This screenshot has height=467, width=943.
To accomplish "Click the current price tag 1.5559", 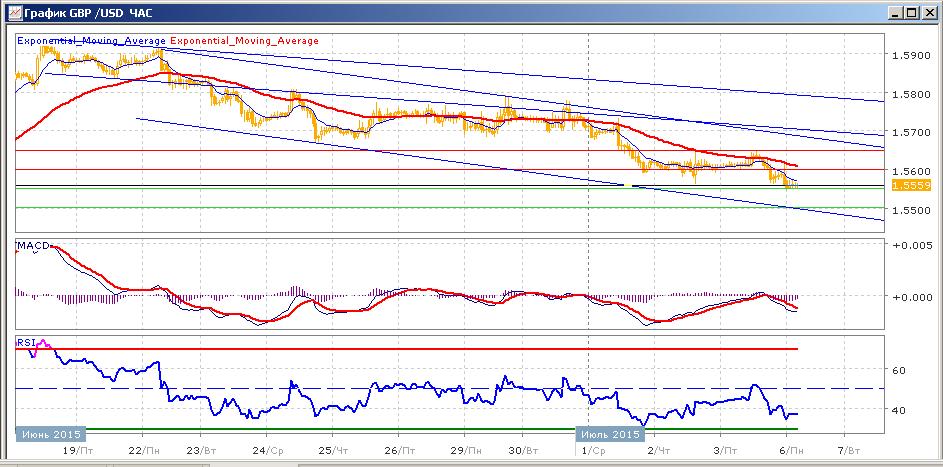I will (x=912, y=186).
